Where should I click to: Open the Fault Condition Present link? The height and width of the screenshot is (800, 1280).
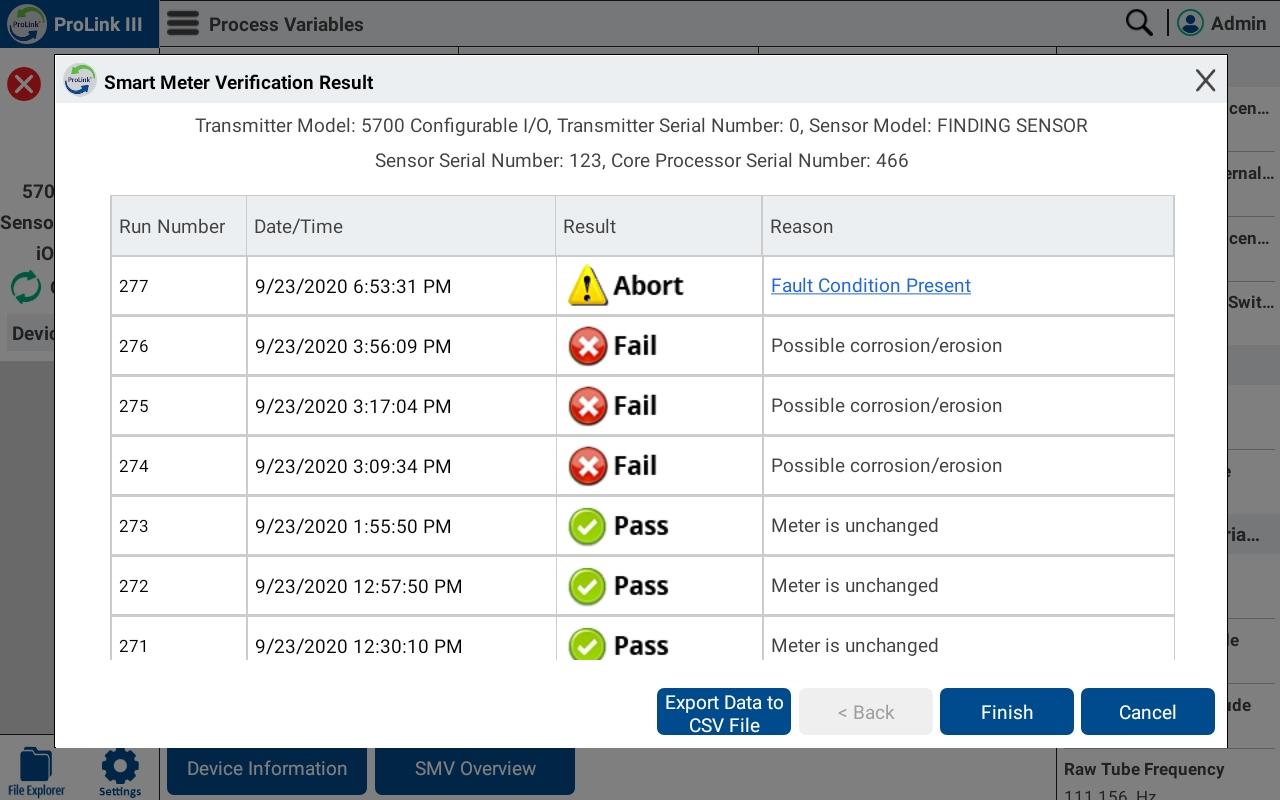870,286
